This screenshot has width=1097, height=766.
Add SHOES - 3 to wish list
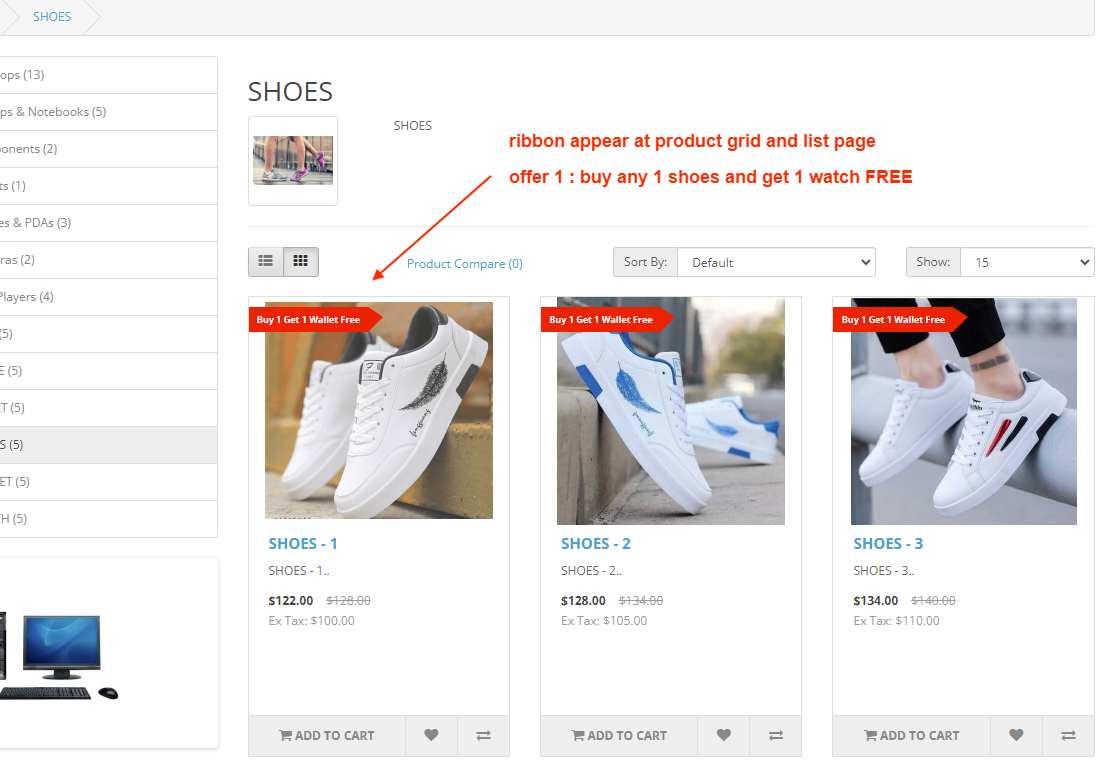point(1016,735)
